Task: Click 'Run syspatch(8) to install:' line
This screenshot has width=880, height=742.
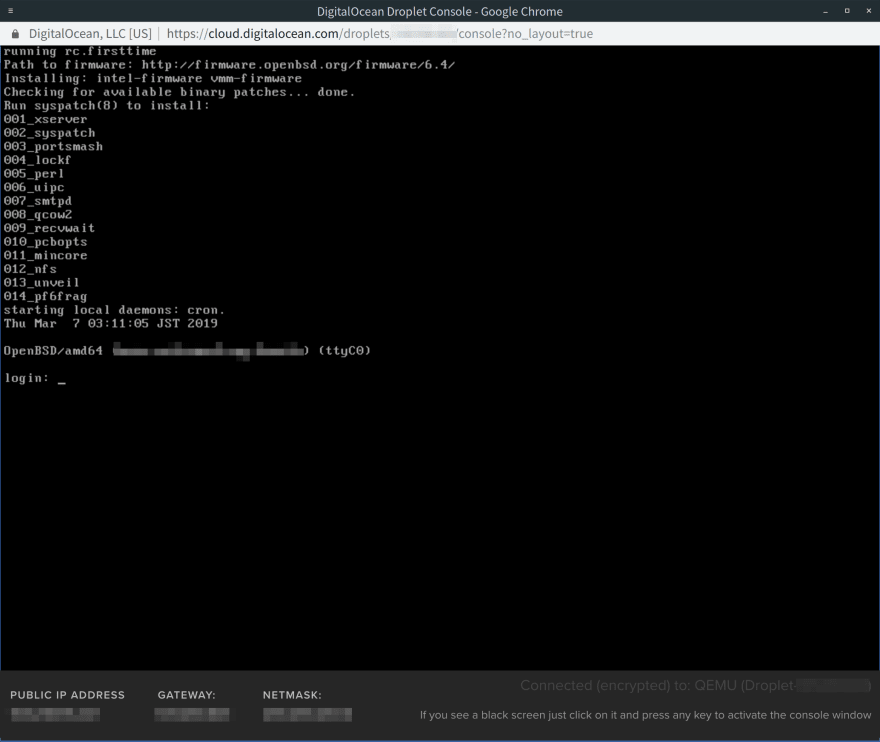Action: (x=106, y=106)
